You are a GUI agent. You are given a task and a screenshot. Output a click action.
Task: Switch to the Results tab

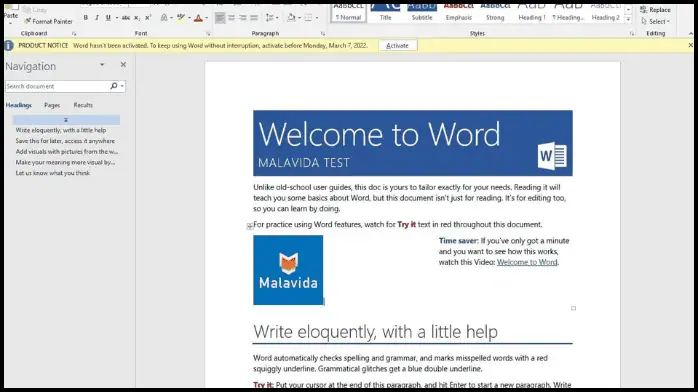click(83, 105)
